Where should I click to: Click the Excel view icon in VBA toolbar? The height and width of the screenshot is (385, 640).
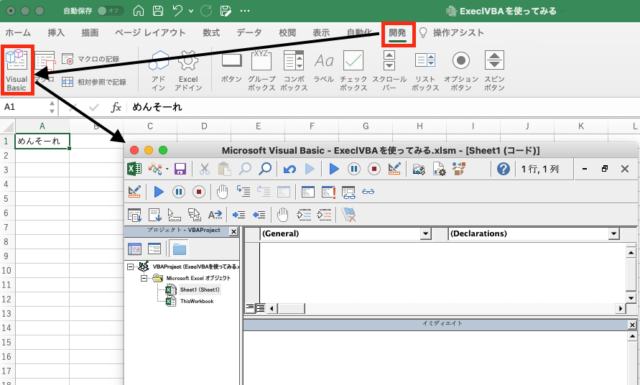135,169
